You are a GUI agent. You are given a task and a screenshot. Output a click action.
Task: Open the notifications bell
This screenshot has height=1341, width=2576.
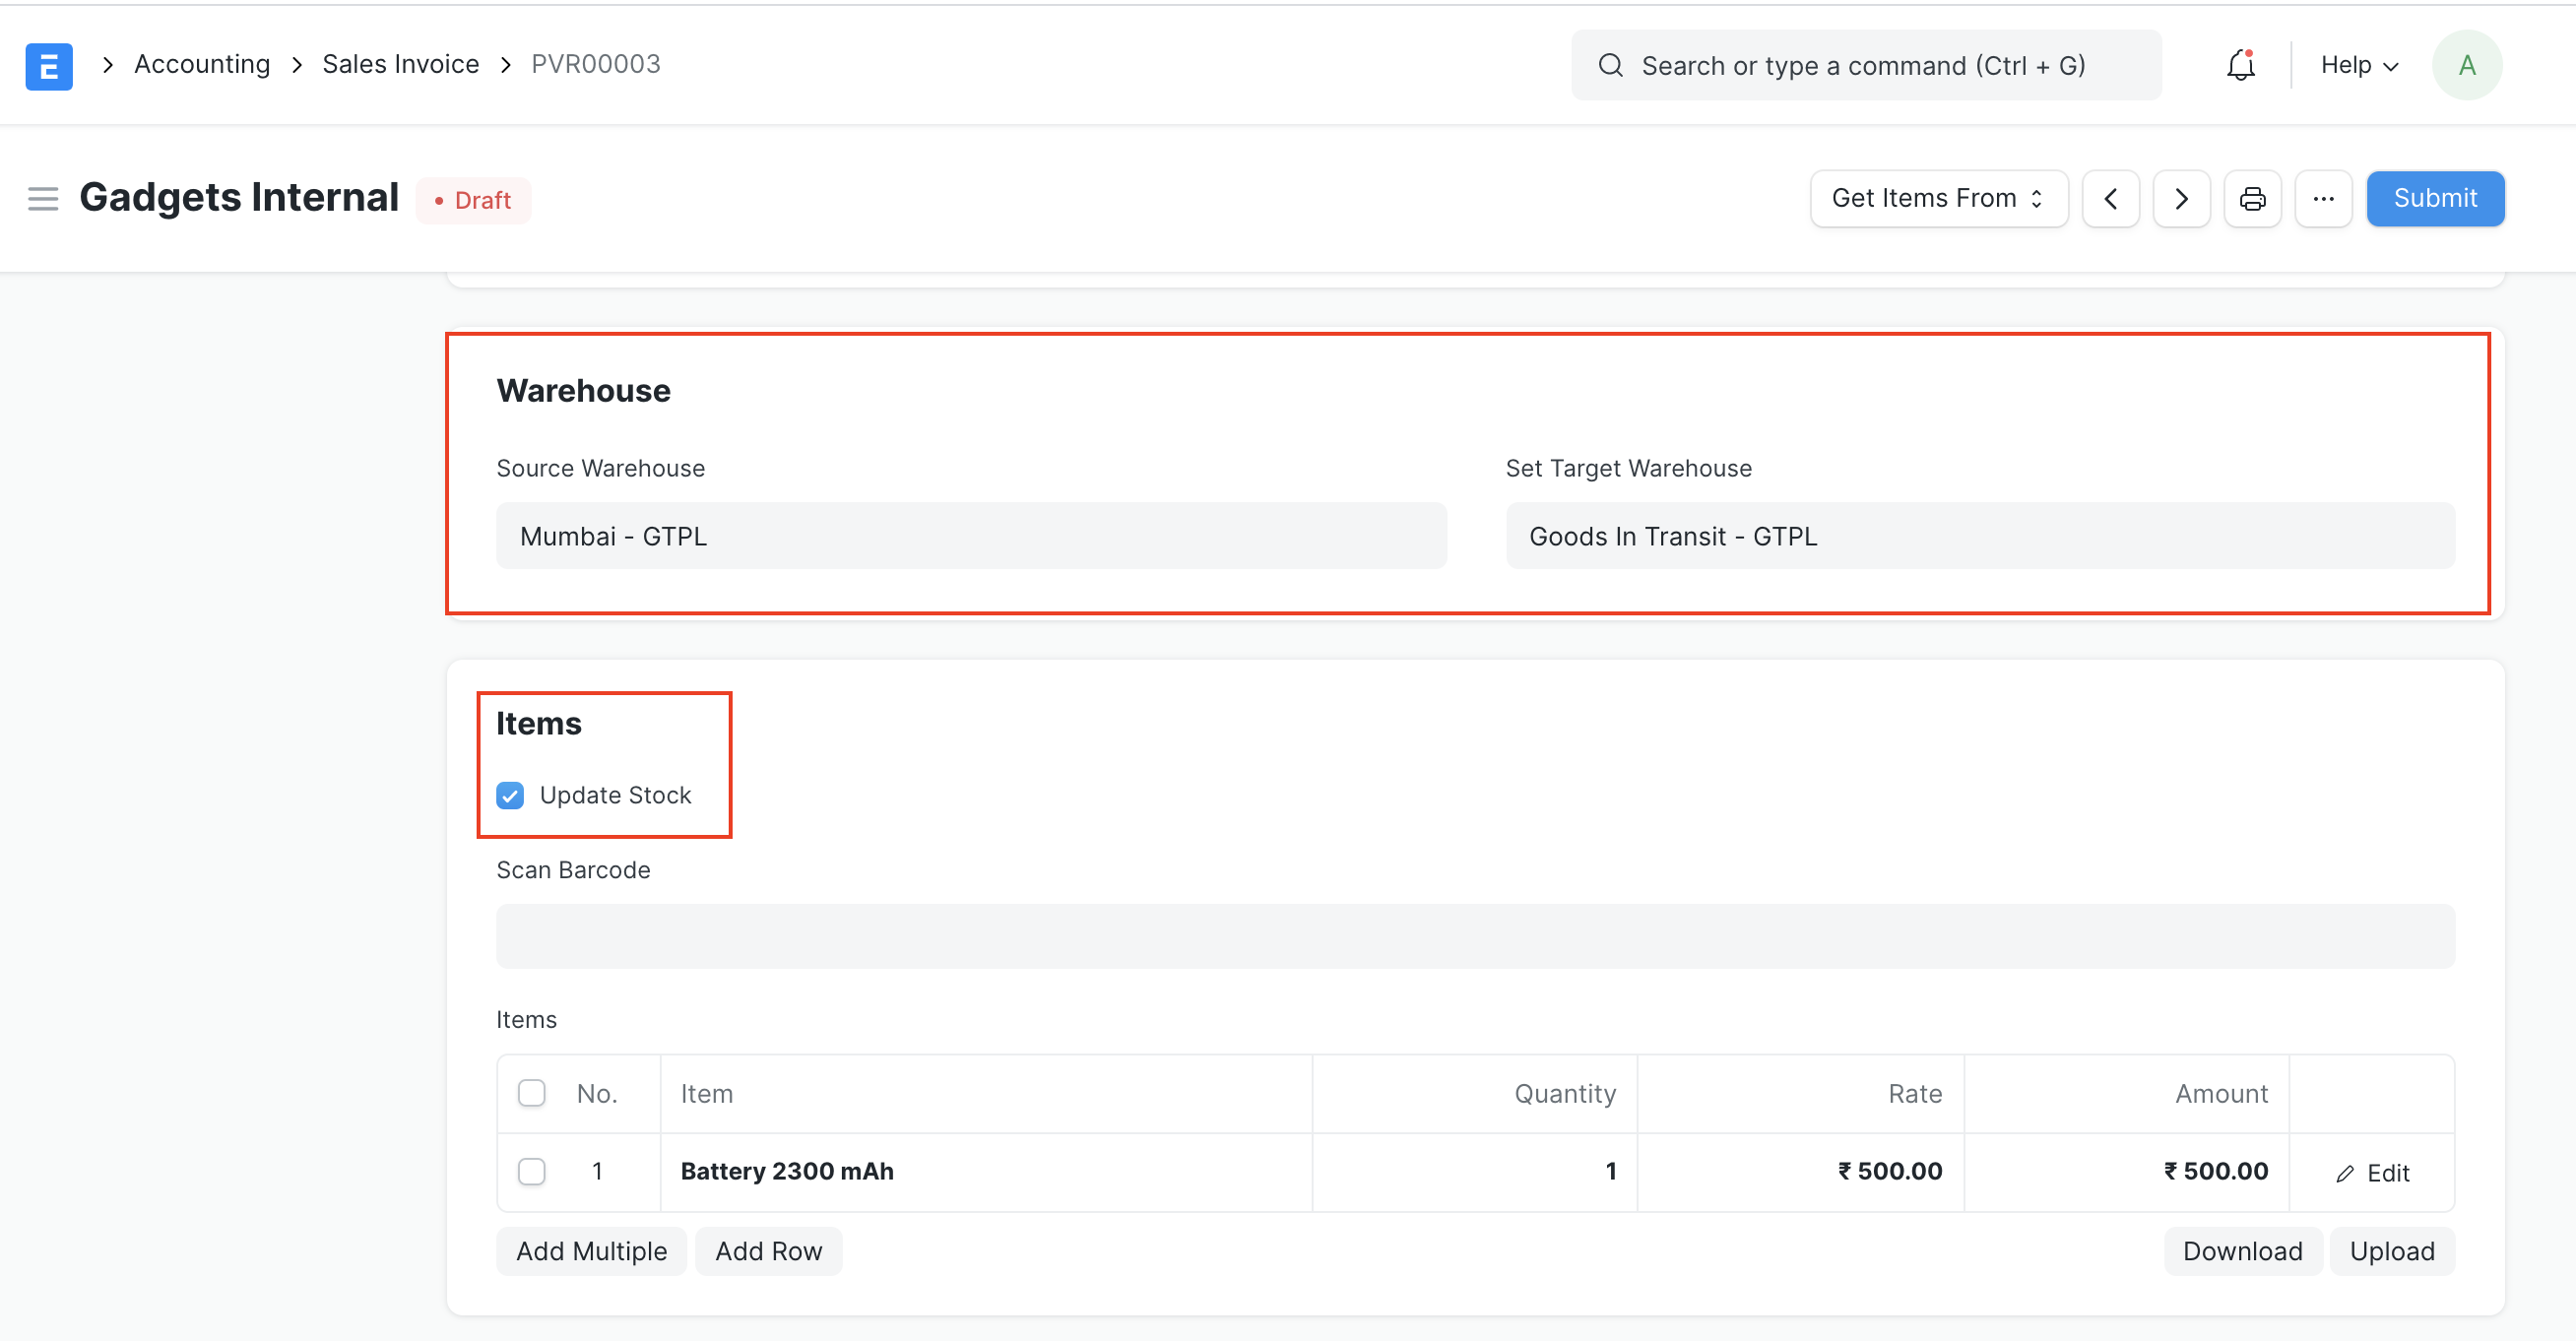[x=2240, y=66]
